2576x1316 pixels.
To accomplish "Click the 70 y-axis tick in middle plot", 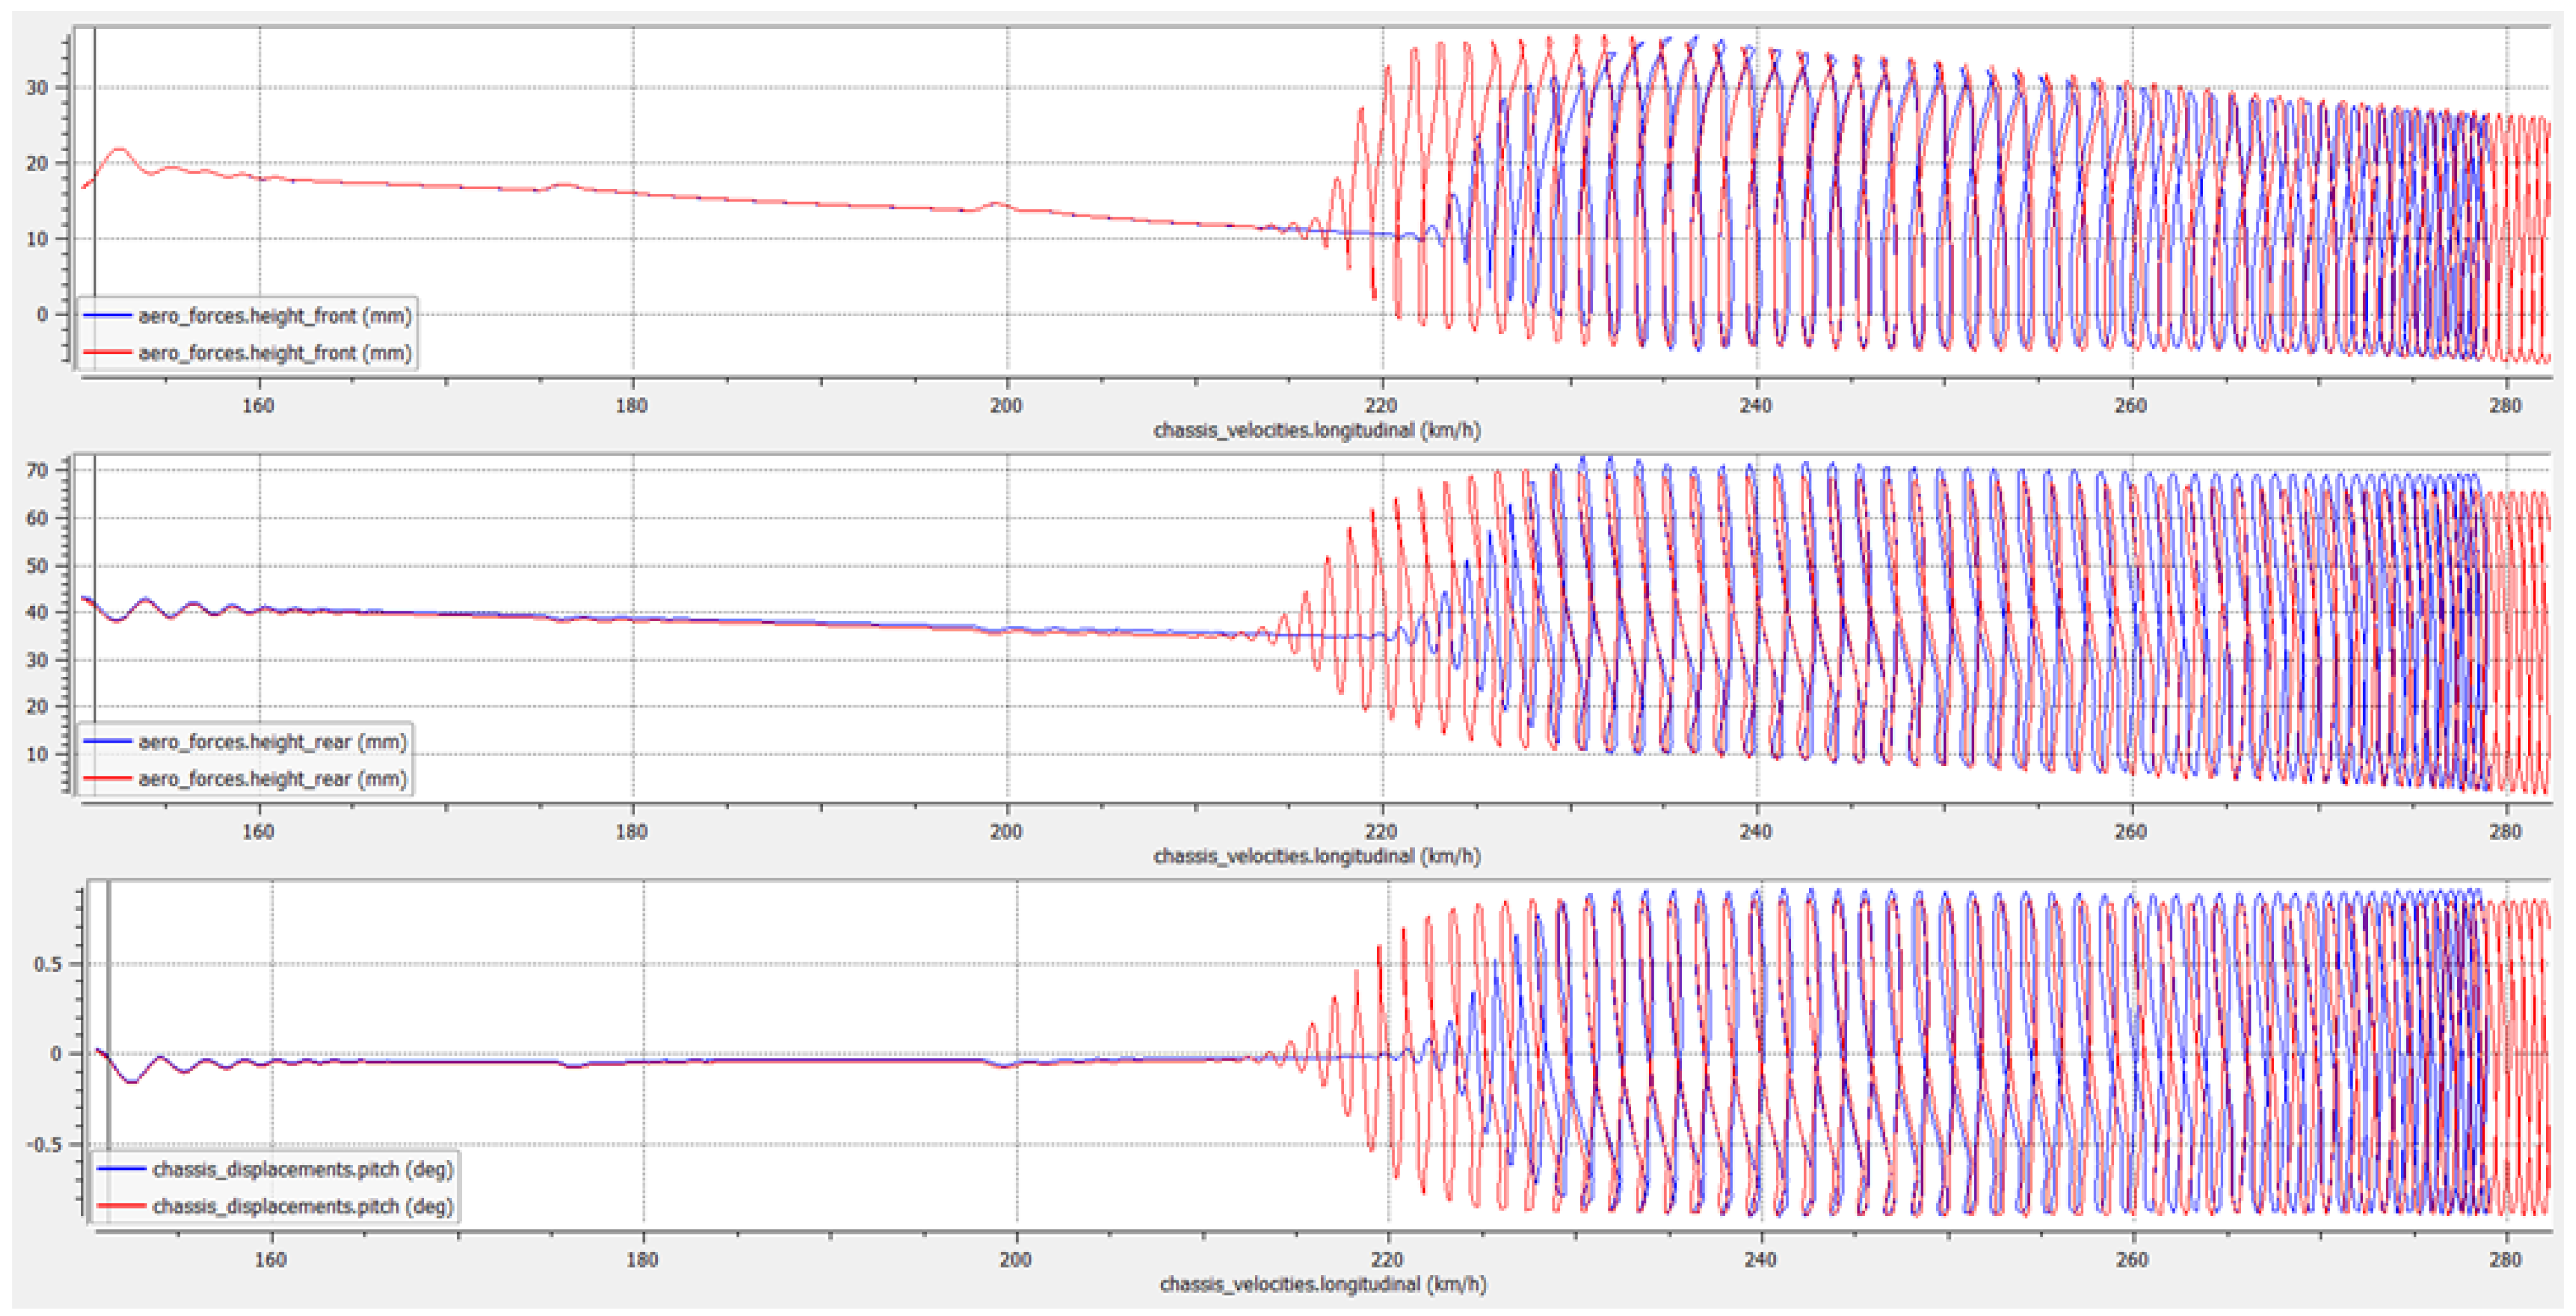I will pos(37,470).
